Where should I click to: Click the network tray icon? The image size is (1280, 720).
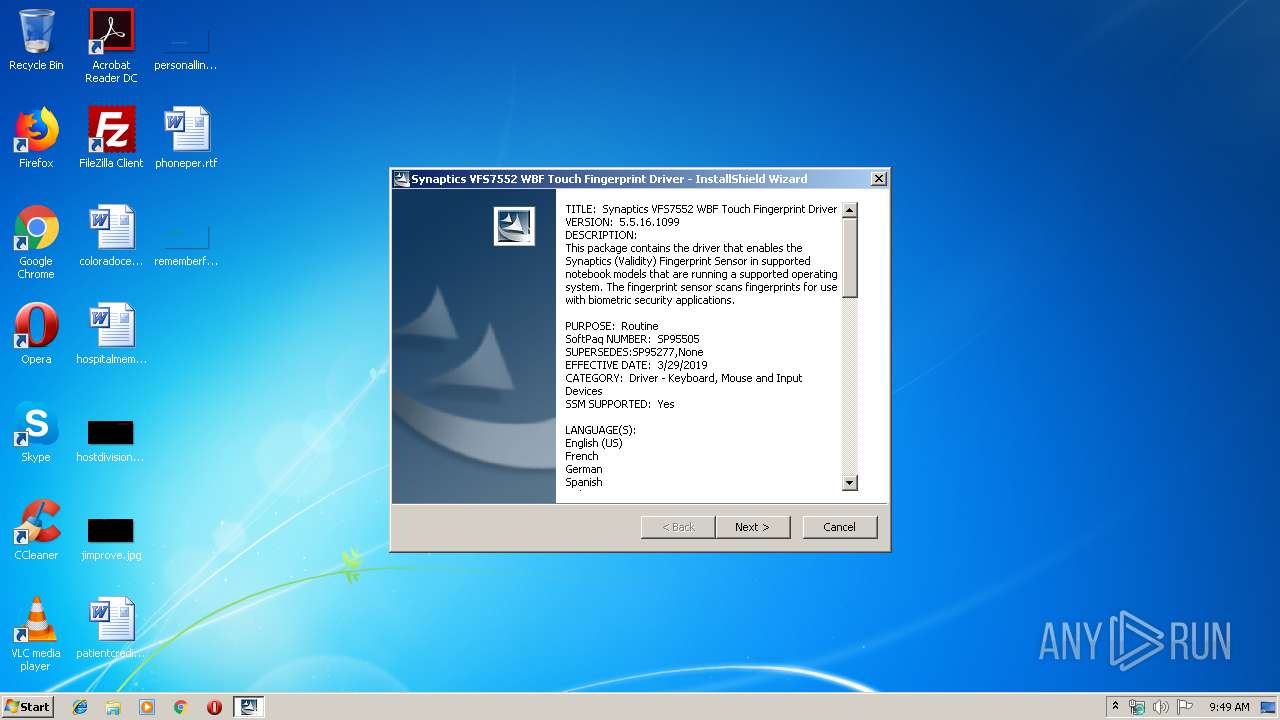[1137, 707]
